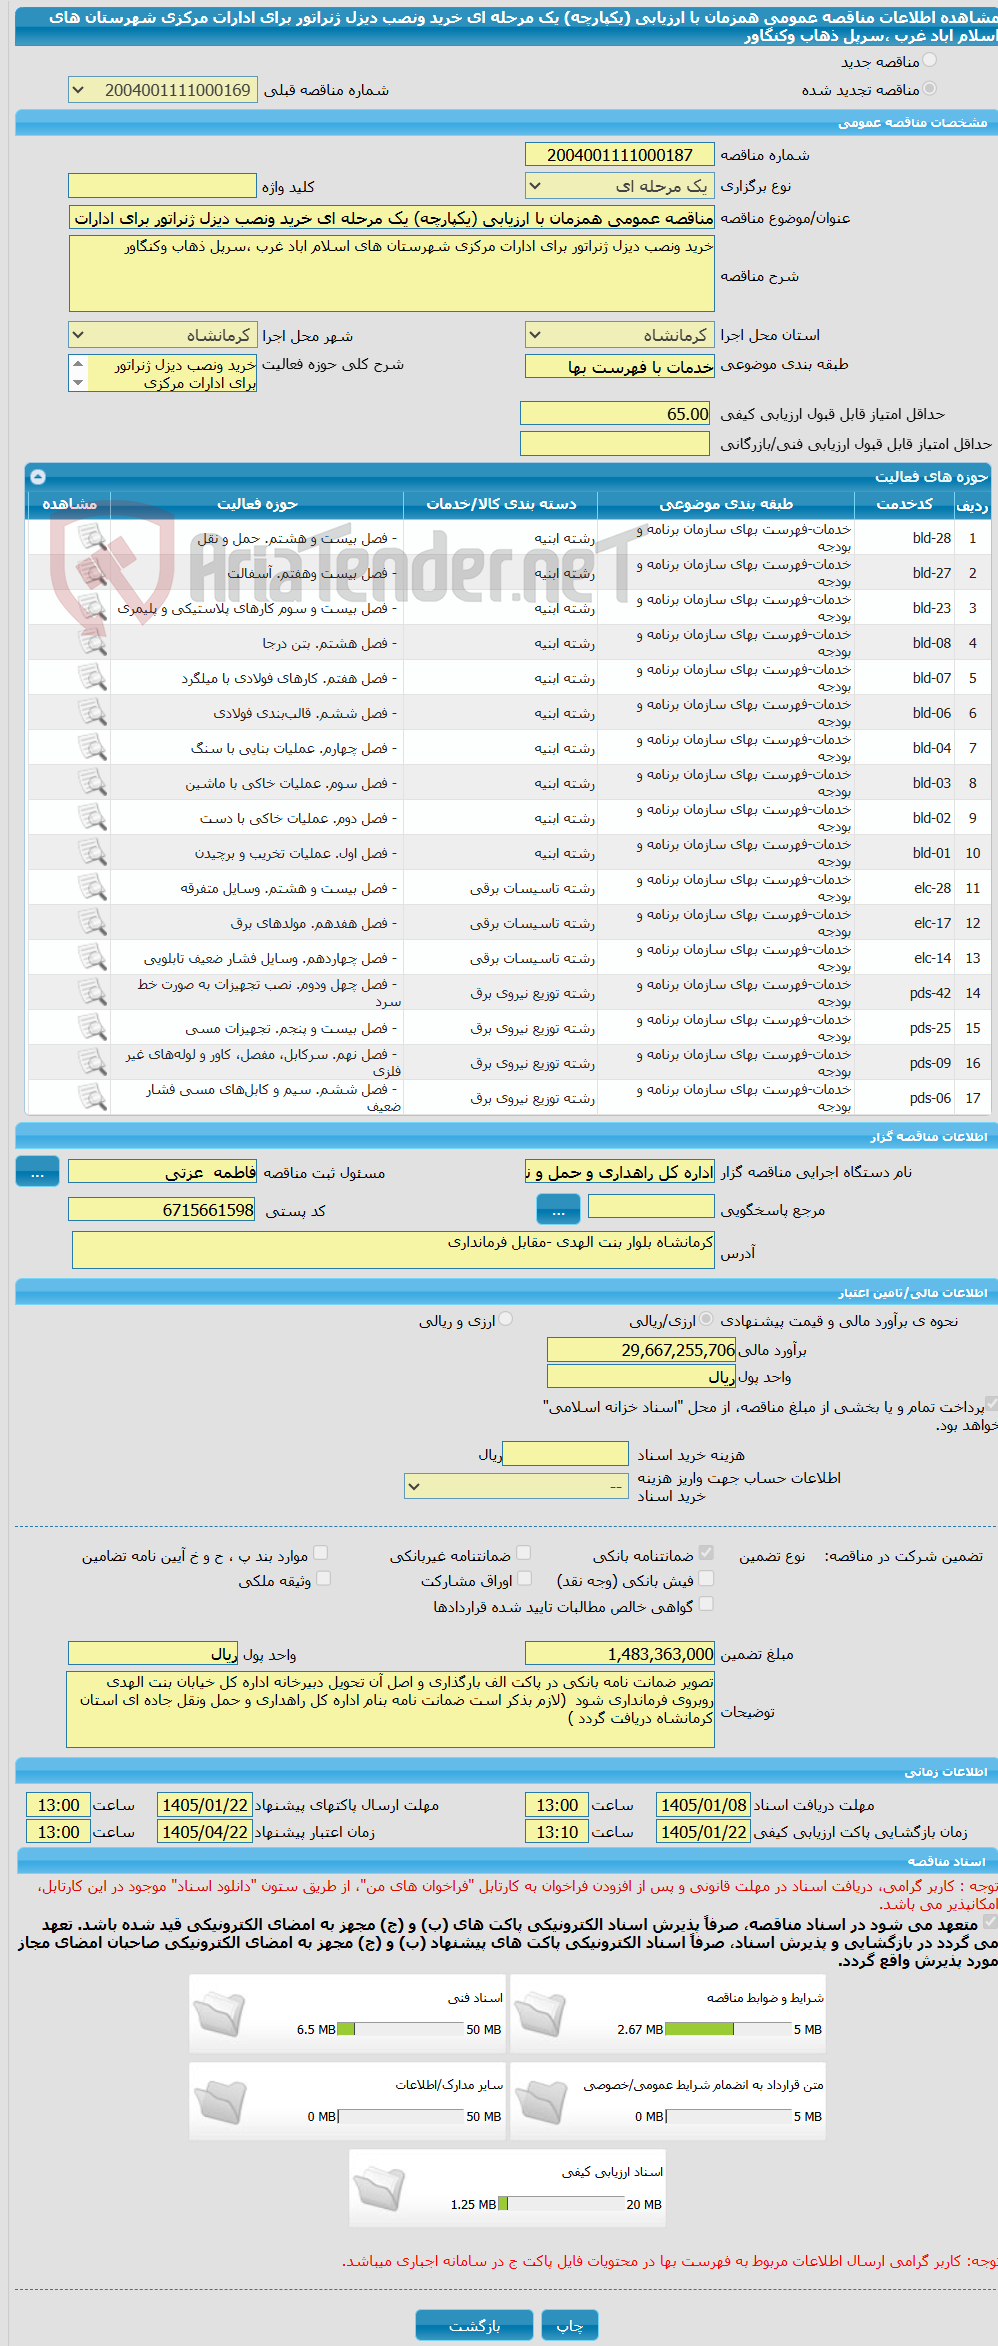
Task: Toggle the ضمانتنامه غیربانکی checkbox
Action: pyautogui.click(x=523, y=1553)
